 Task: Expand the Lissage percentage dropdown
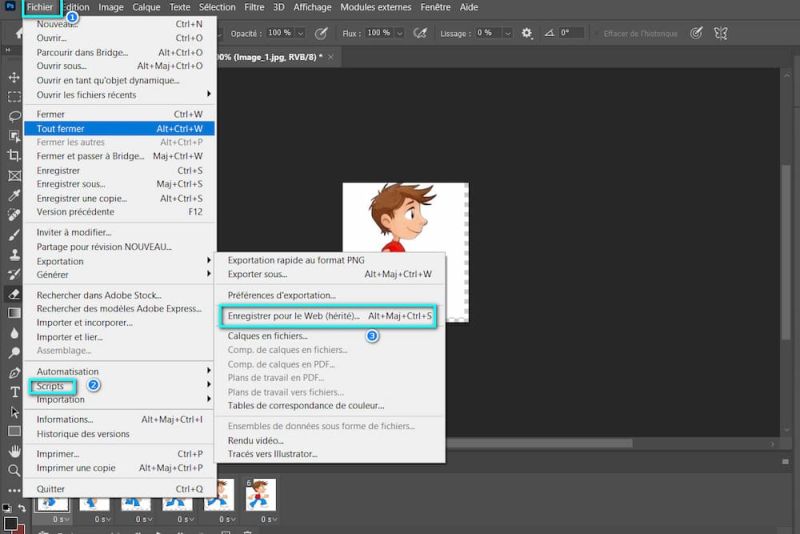(504, 33)
